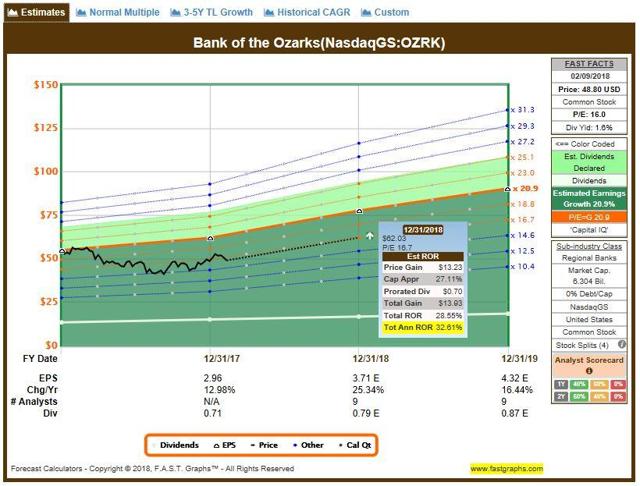Click the EPS triangle marker at x 20.9
The width and height of the screenshot is (640, 486).
(507, 189)
